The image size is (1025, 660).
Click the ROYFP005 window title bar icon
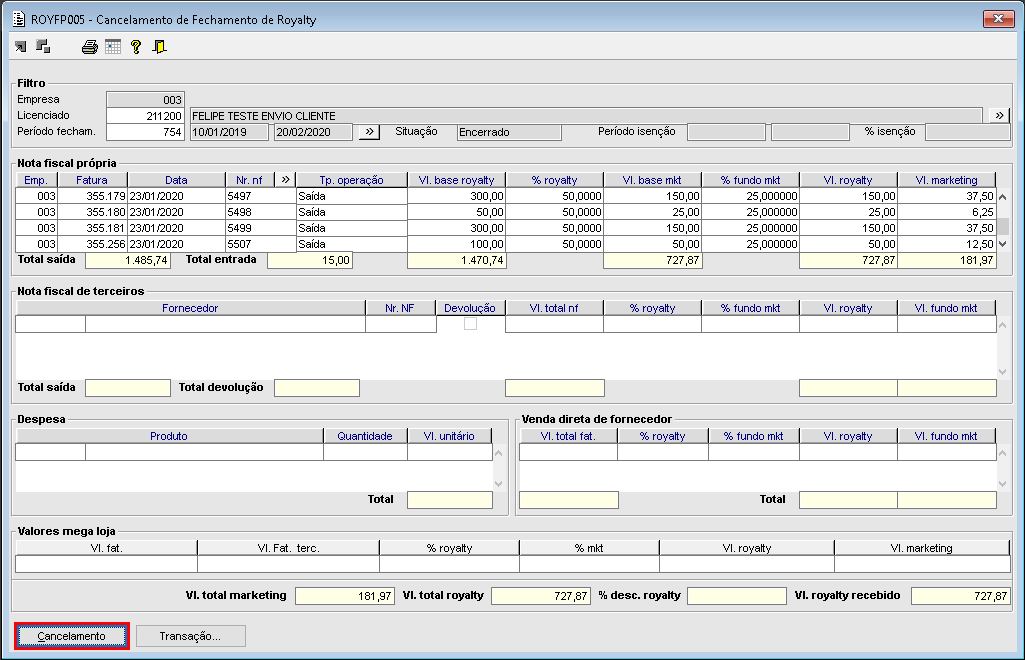coord(17,18)
